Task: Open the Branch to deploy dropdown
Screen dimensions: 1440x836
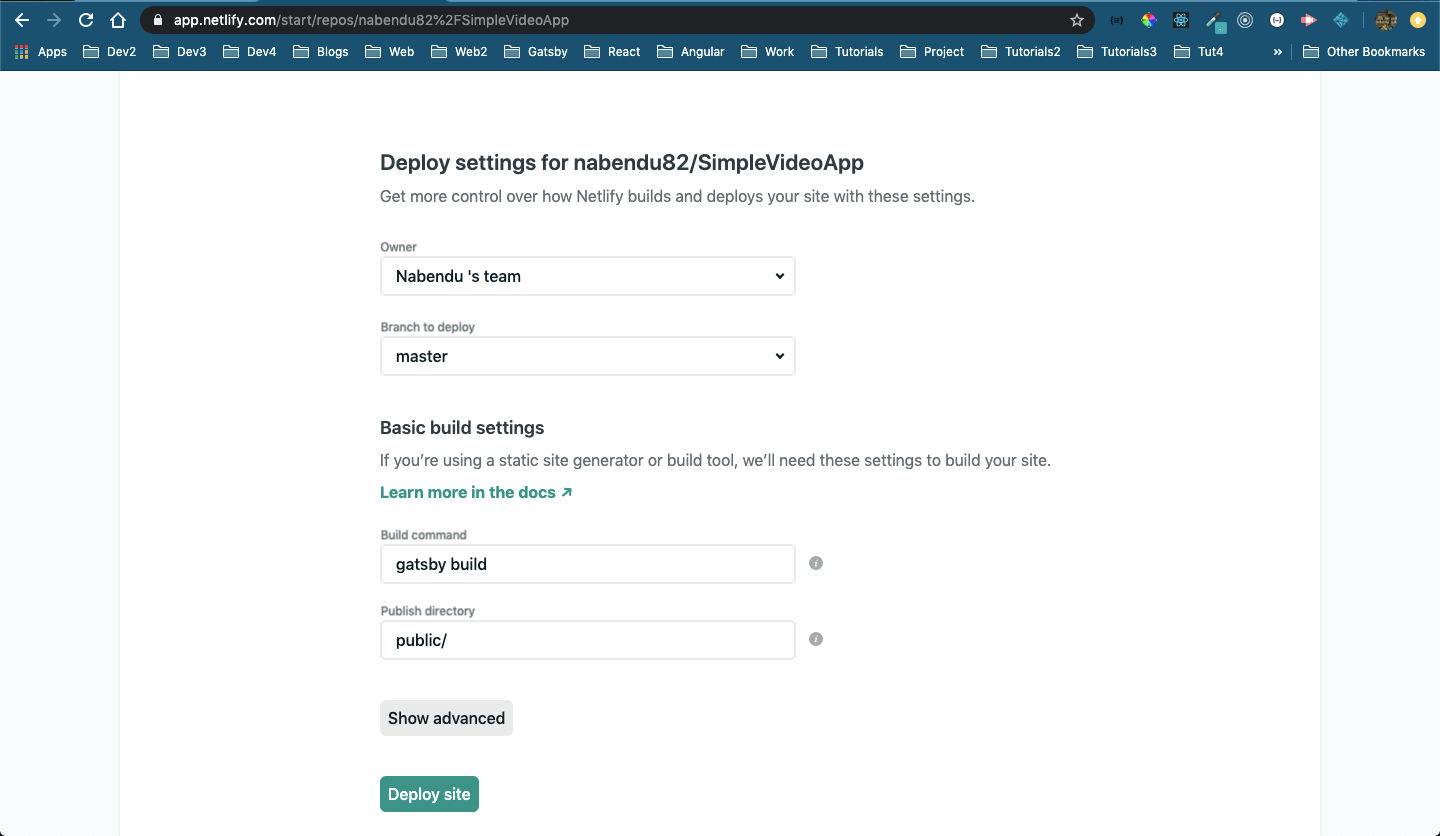Action: click(x=588, y=356)
